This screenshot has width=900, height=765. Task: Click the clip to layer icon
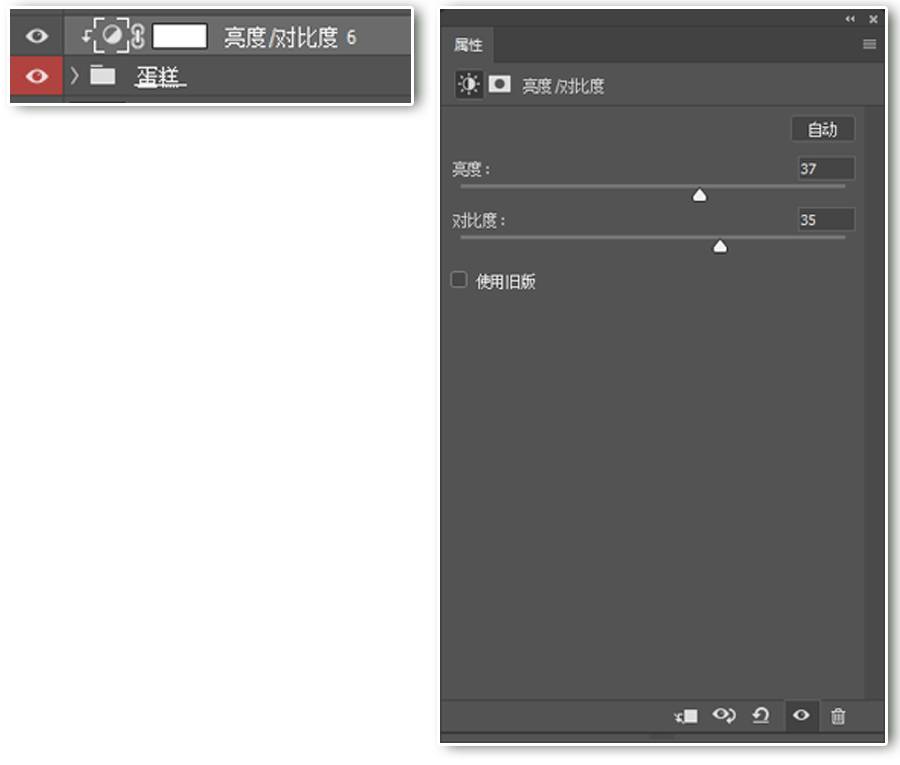point(686,716)
